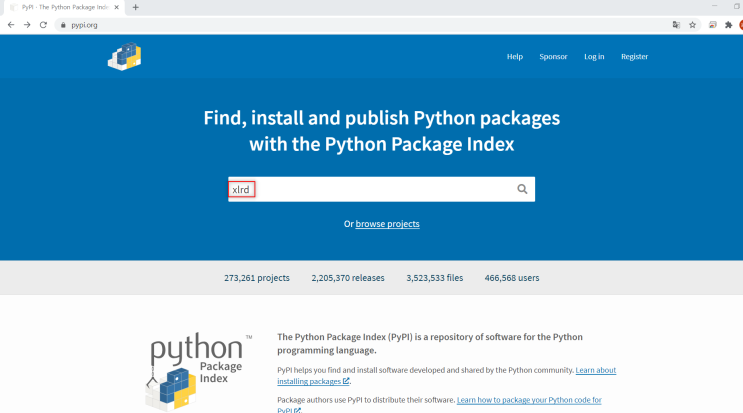Open a new tab with the plus button
Screen dimensions: 743x413
click(136, 7)
